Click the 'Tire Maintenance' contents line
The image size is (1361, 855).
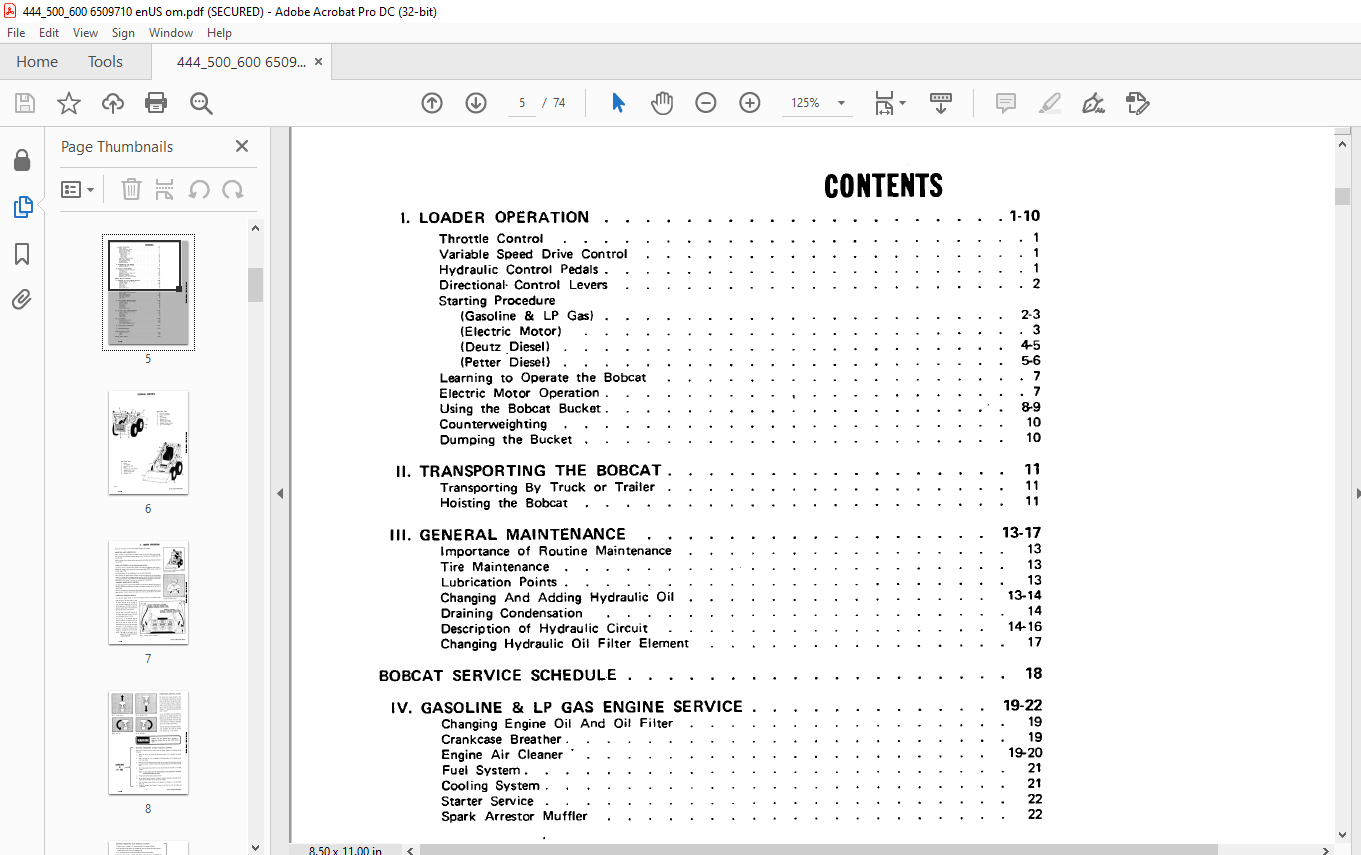(495, 567)
